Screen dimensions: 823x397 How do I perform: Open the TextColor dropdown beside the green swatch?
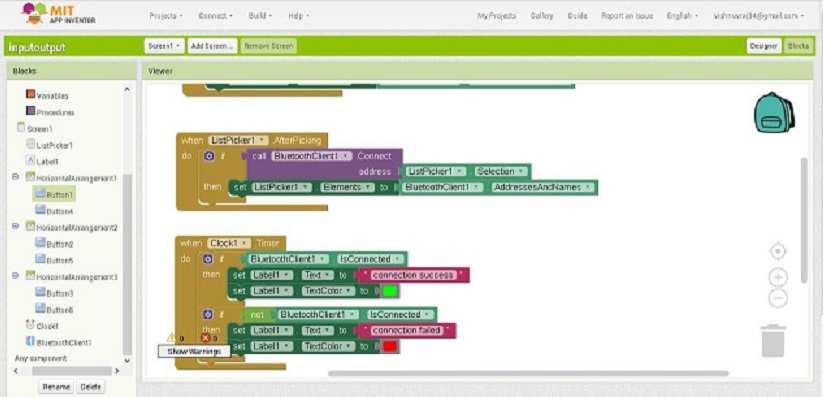pos(329,290)
